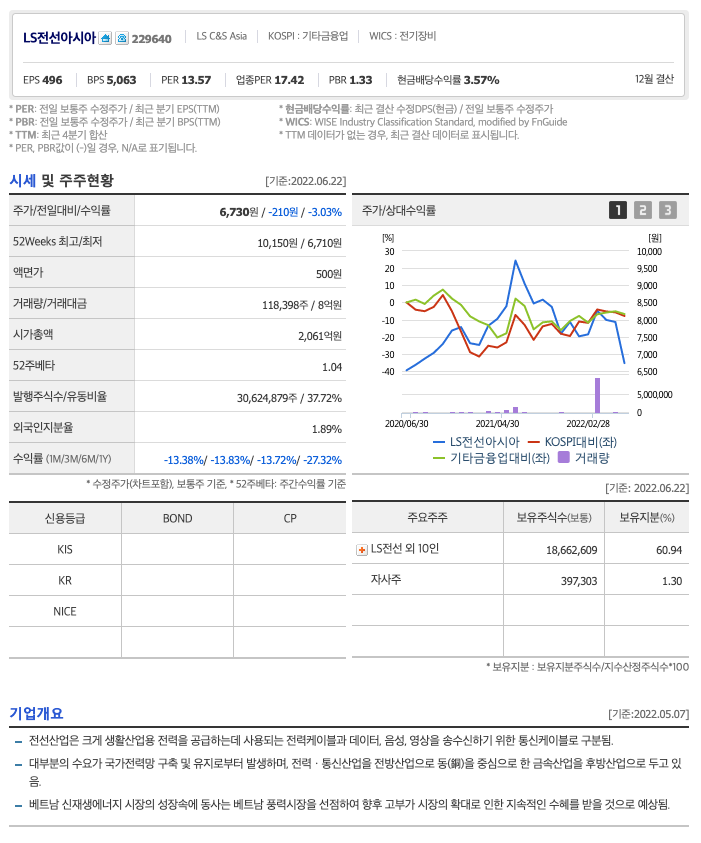
Task: Click the [기준:2022.05.07] date label
Action: (648, 714)
